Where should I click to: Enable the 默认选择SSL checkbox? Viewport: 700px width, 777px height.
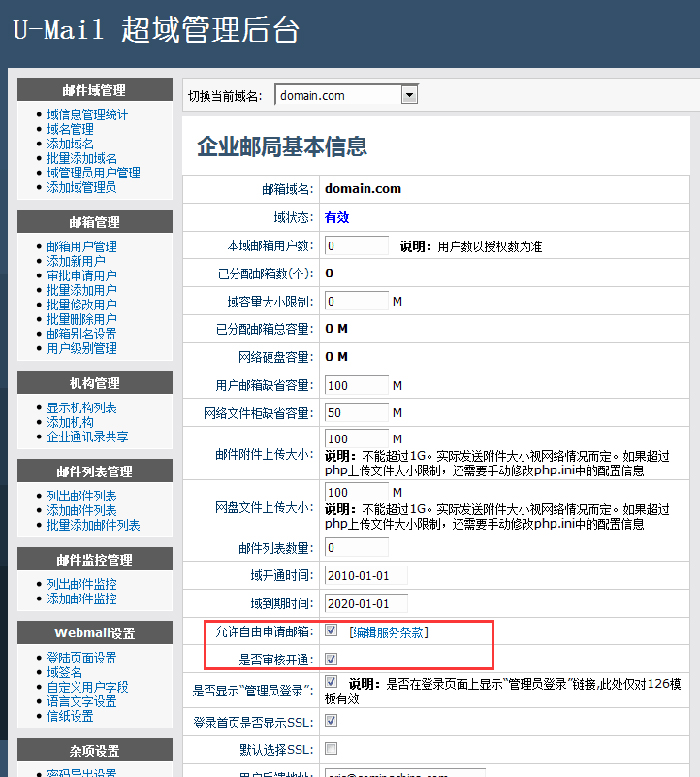click(331, 748)
